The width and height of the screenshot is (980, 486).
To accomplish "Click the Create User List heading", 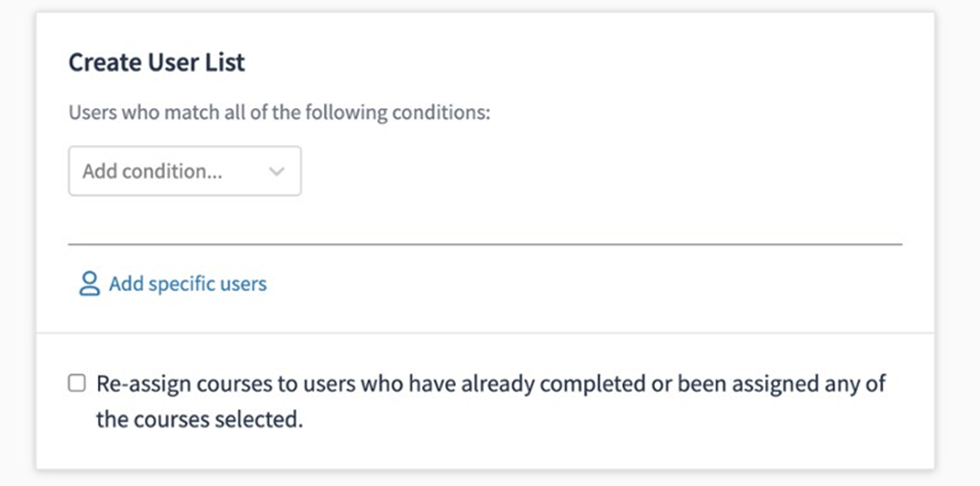I will [x=157, y=62].
